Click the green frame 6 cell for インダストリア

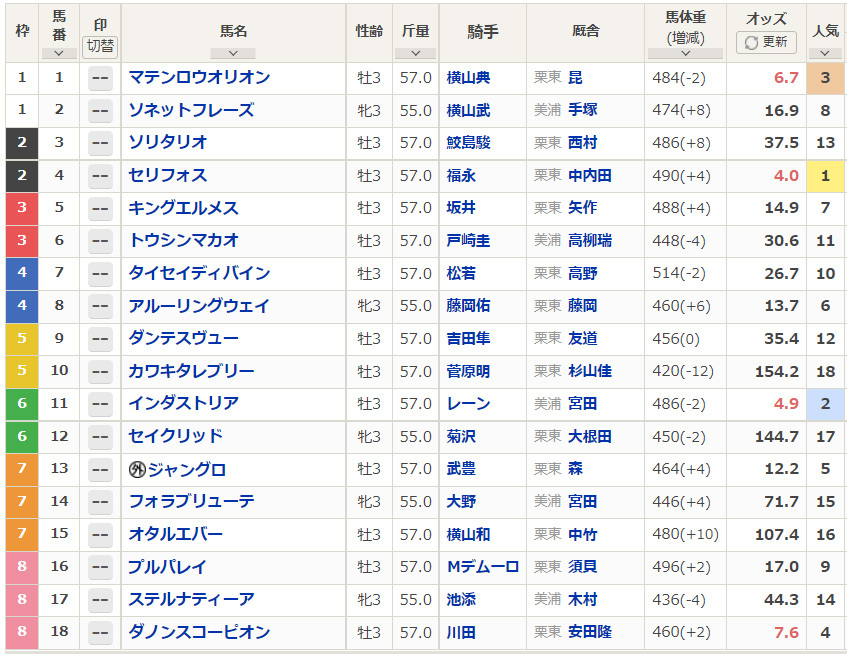pyautogui.click(x=22, y=404)
